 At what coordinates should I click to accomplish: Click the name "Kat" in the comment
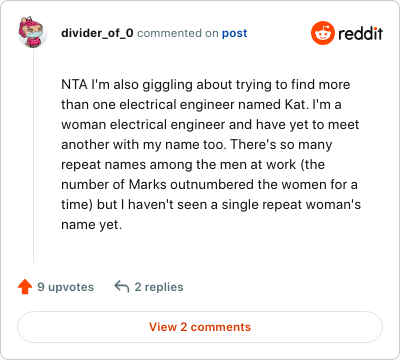point(295,105)
